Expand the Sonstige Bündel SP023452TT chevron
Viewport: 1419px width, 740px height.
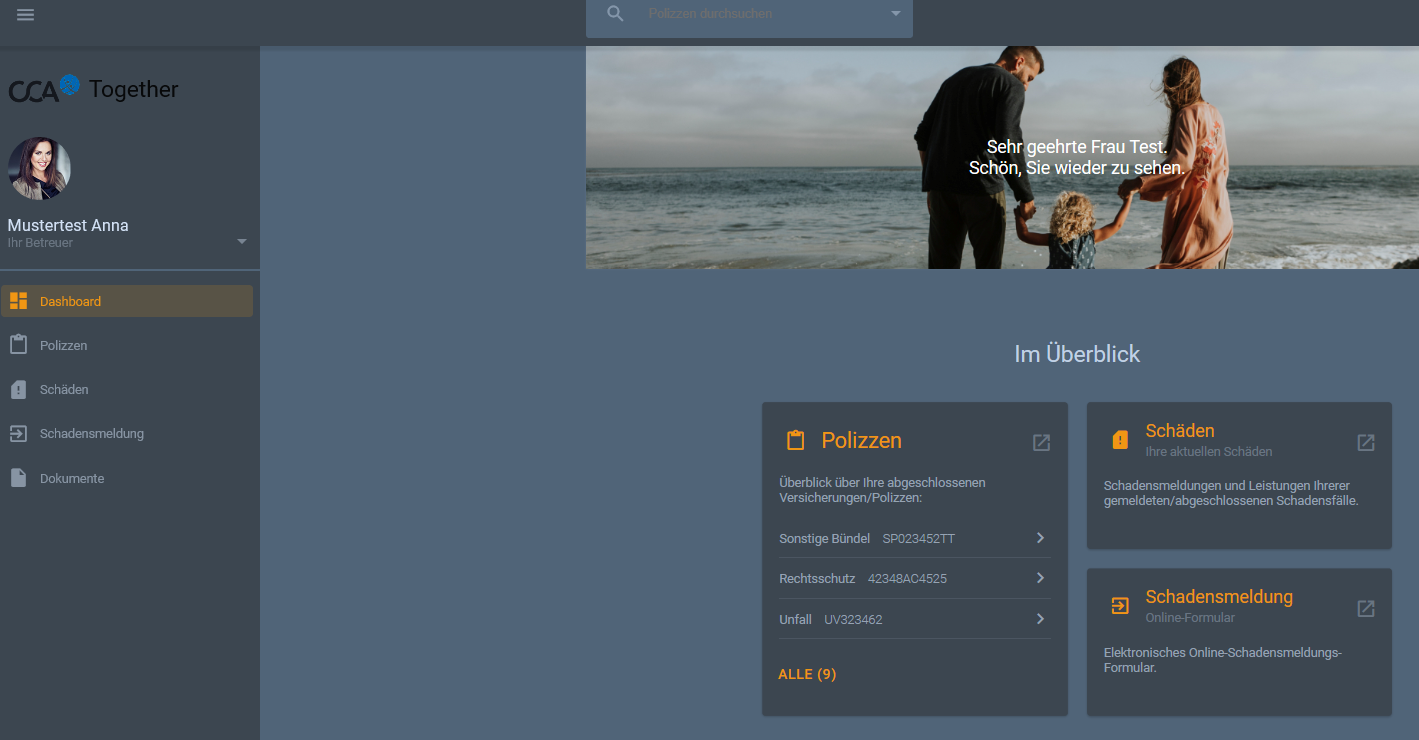click(1040, 538)
